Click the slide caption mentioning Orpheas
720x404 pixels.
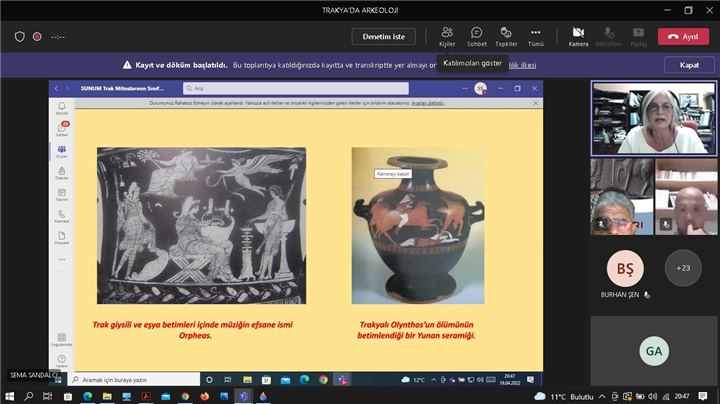pos(193,330)
